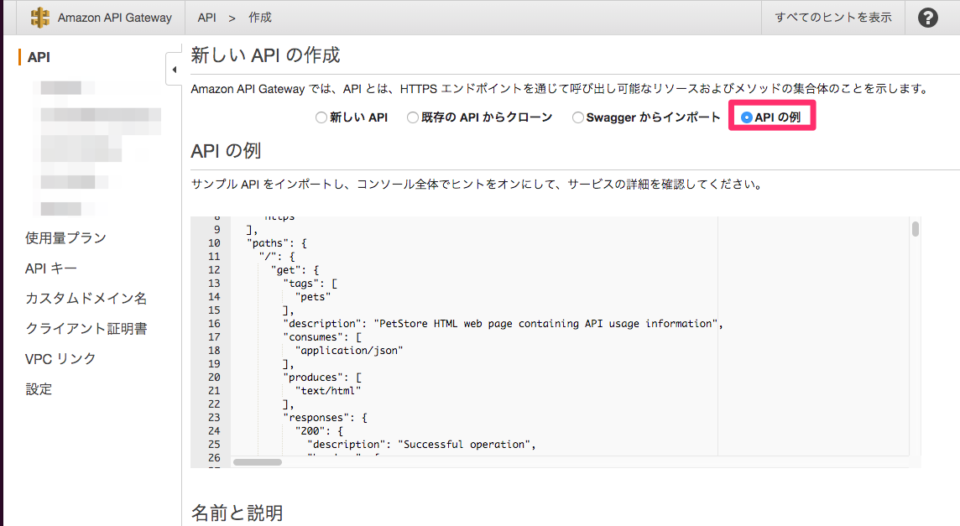
Task: Click the API breadcrumb link
Action: (207, 18)
